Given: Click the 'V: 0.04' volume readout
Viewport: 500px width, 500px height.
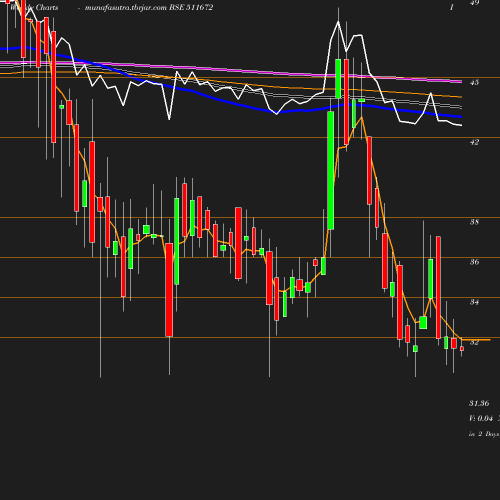Looking at the screenshot, I should (x=481, y=418).
